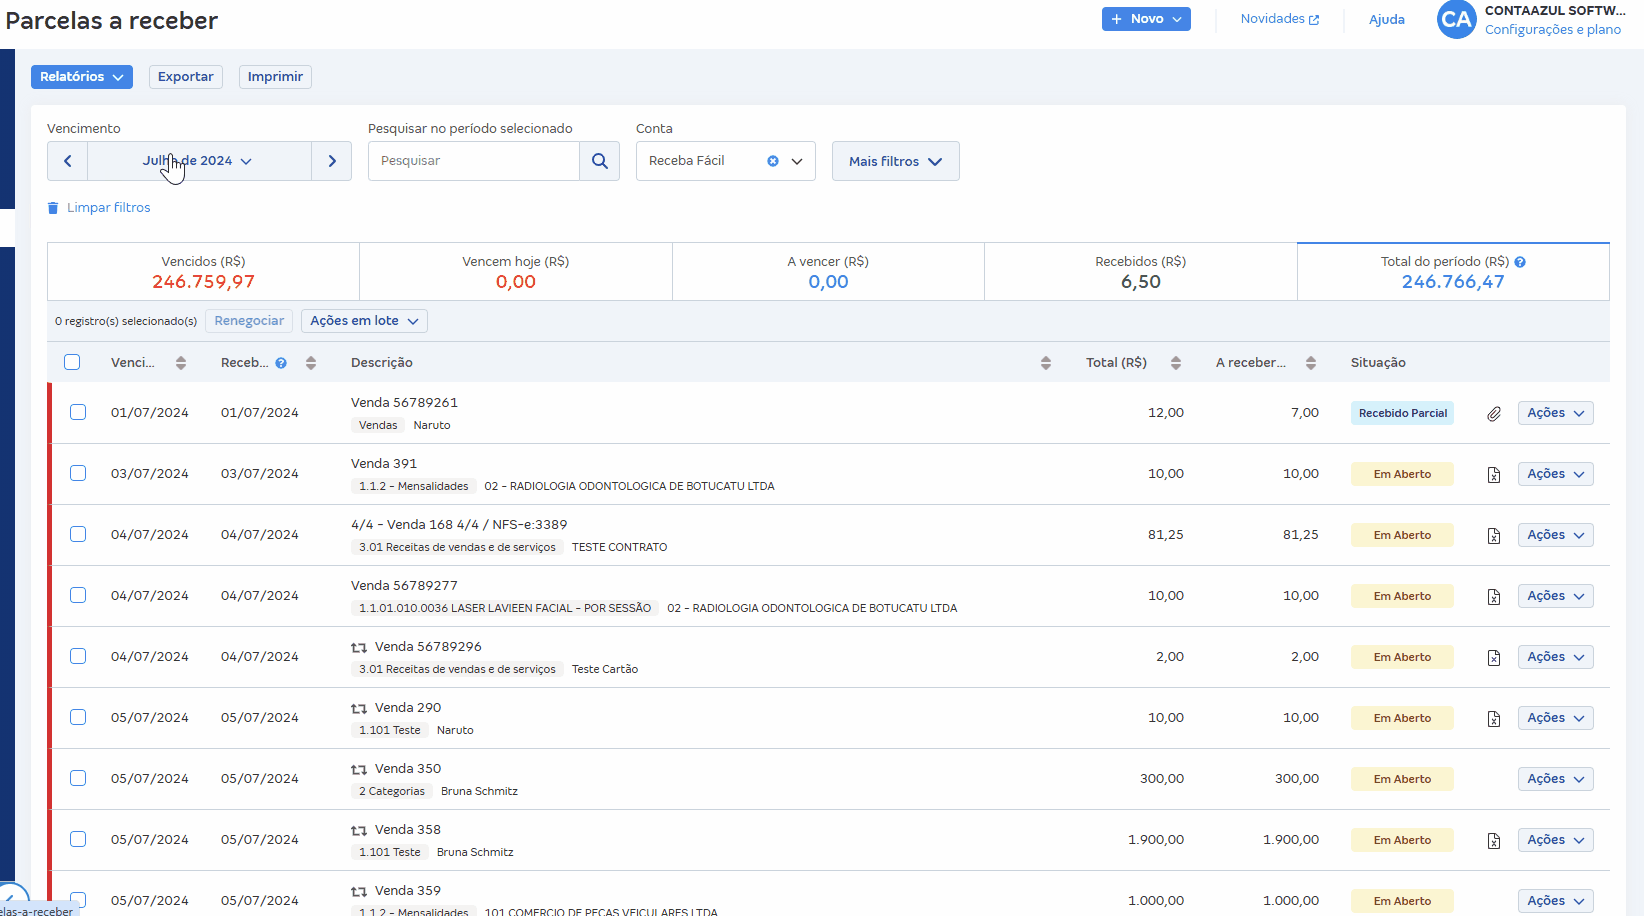The width and height of the screenshot is (1644, 916).
Task: Focus the Pesquisar search field
Action: tap(474, 161)
